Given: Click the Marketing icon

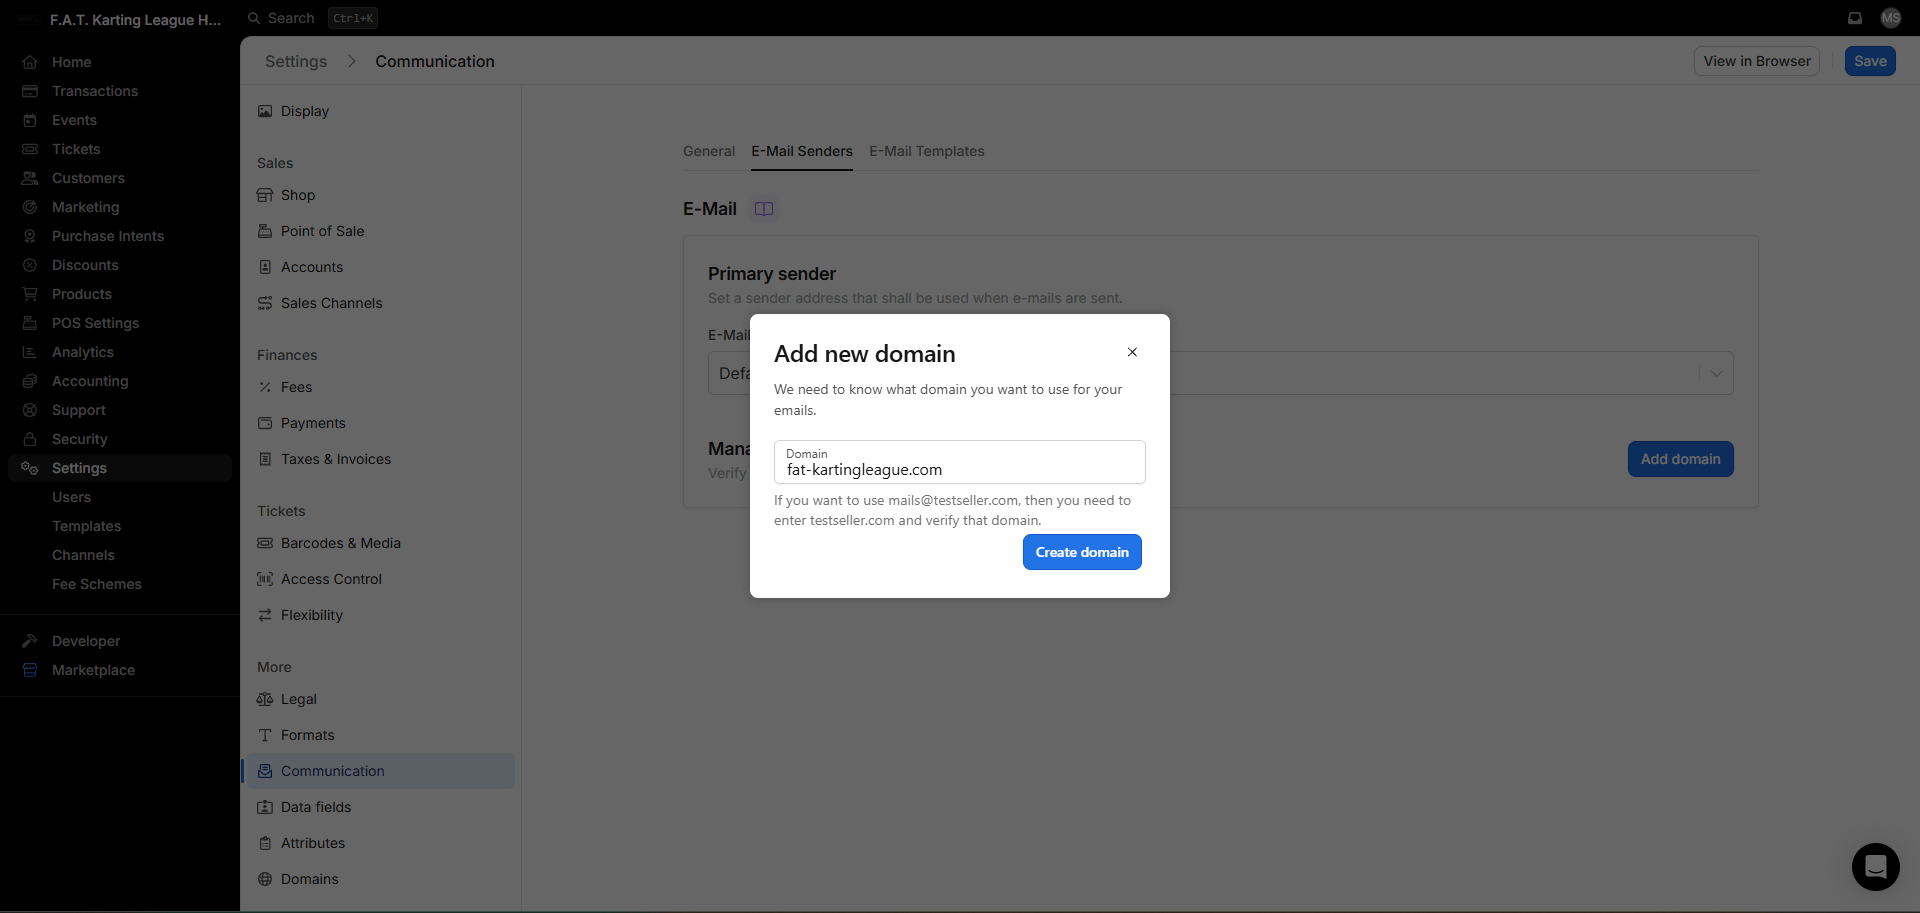Looking at the screenshot, I should click(x=30, y=207).
